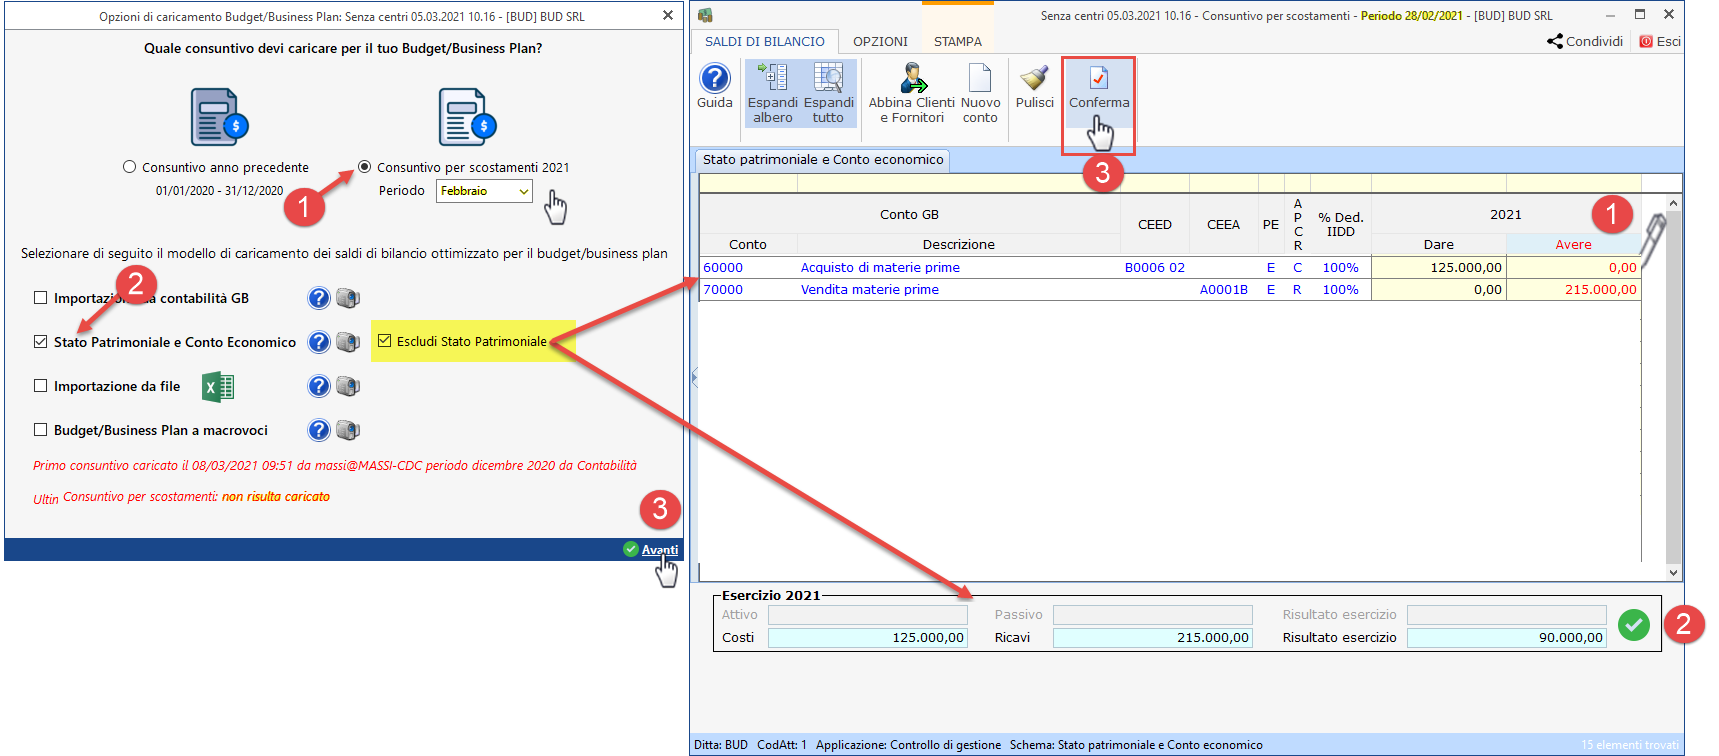
Task: Switch to OPZIONI tab
Action: pos(880,41)
